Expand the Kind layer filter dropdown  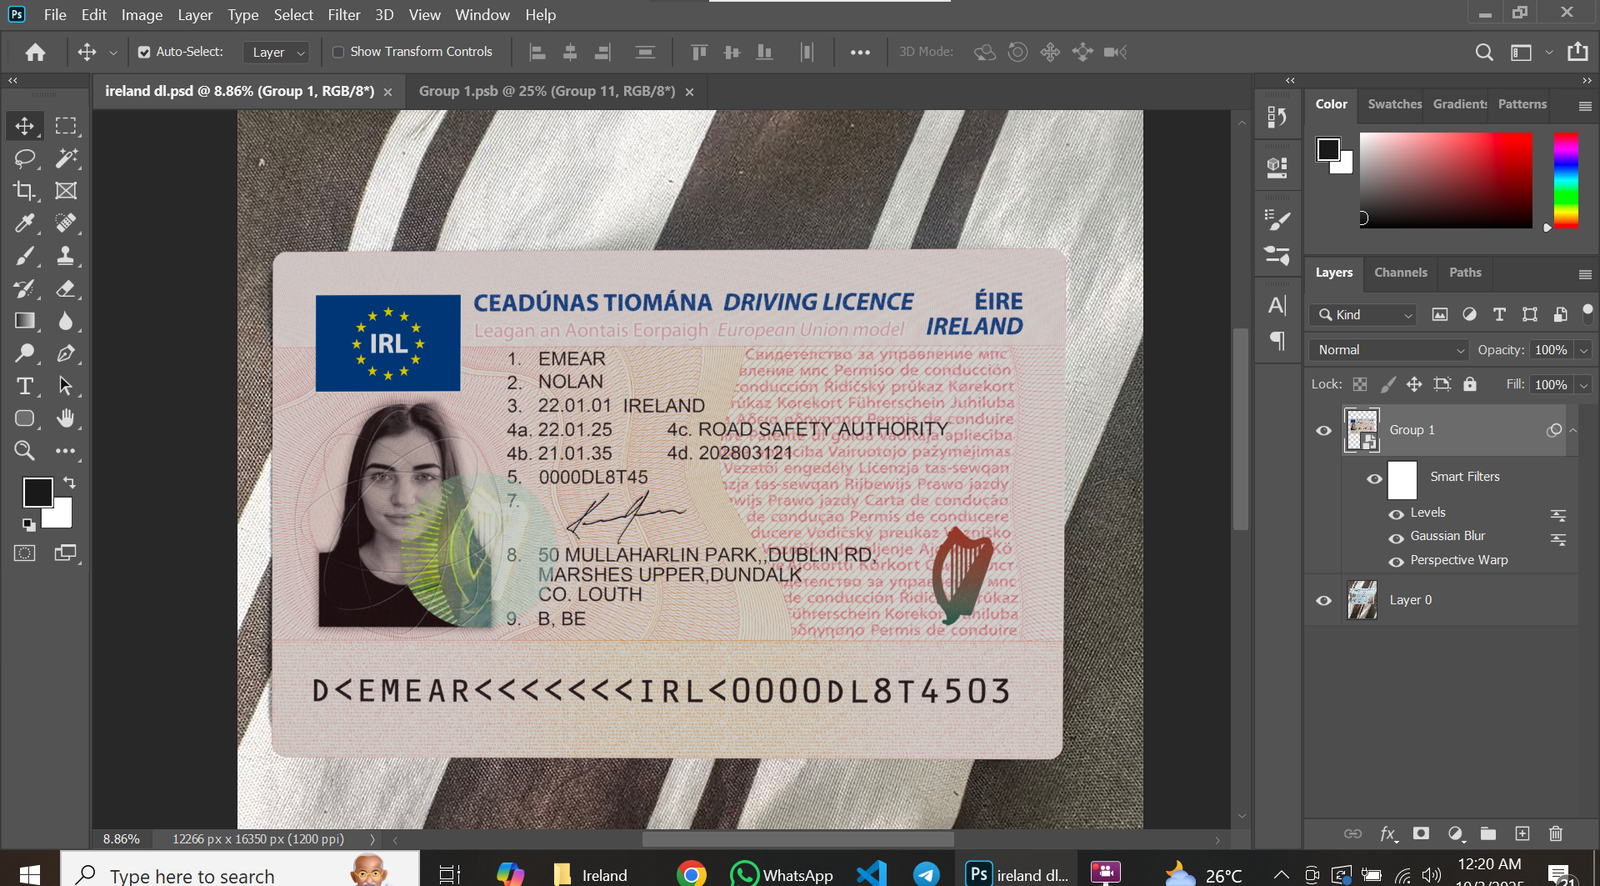click(x=1364, y=315)
